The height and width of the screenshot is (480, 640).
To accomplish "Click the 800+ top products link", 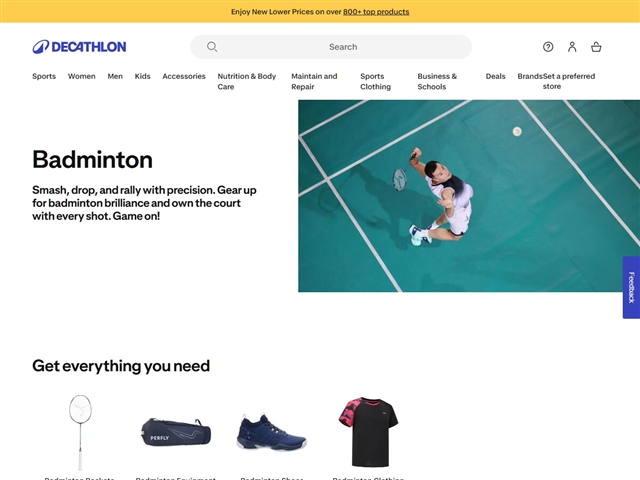I will tap(376, 12).
